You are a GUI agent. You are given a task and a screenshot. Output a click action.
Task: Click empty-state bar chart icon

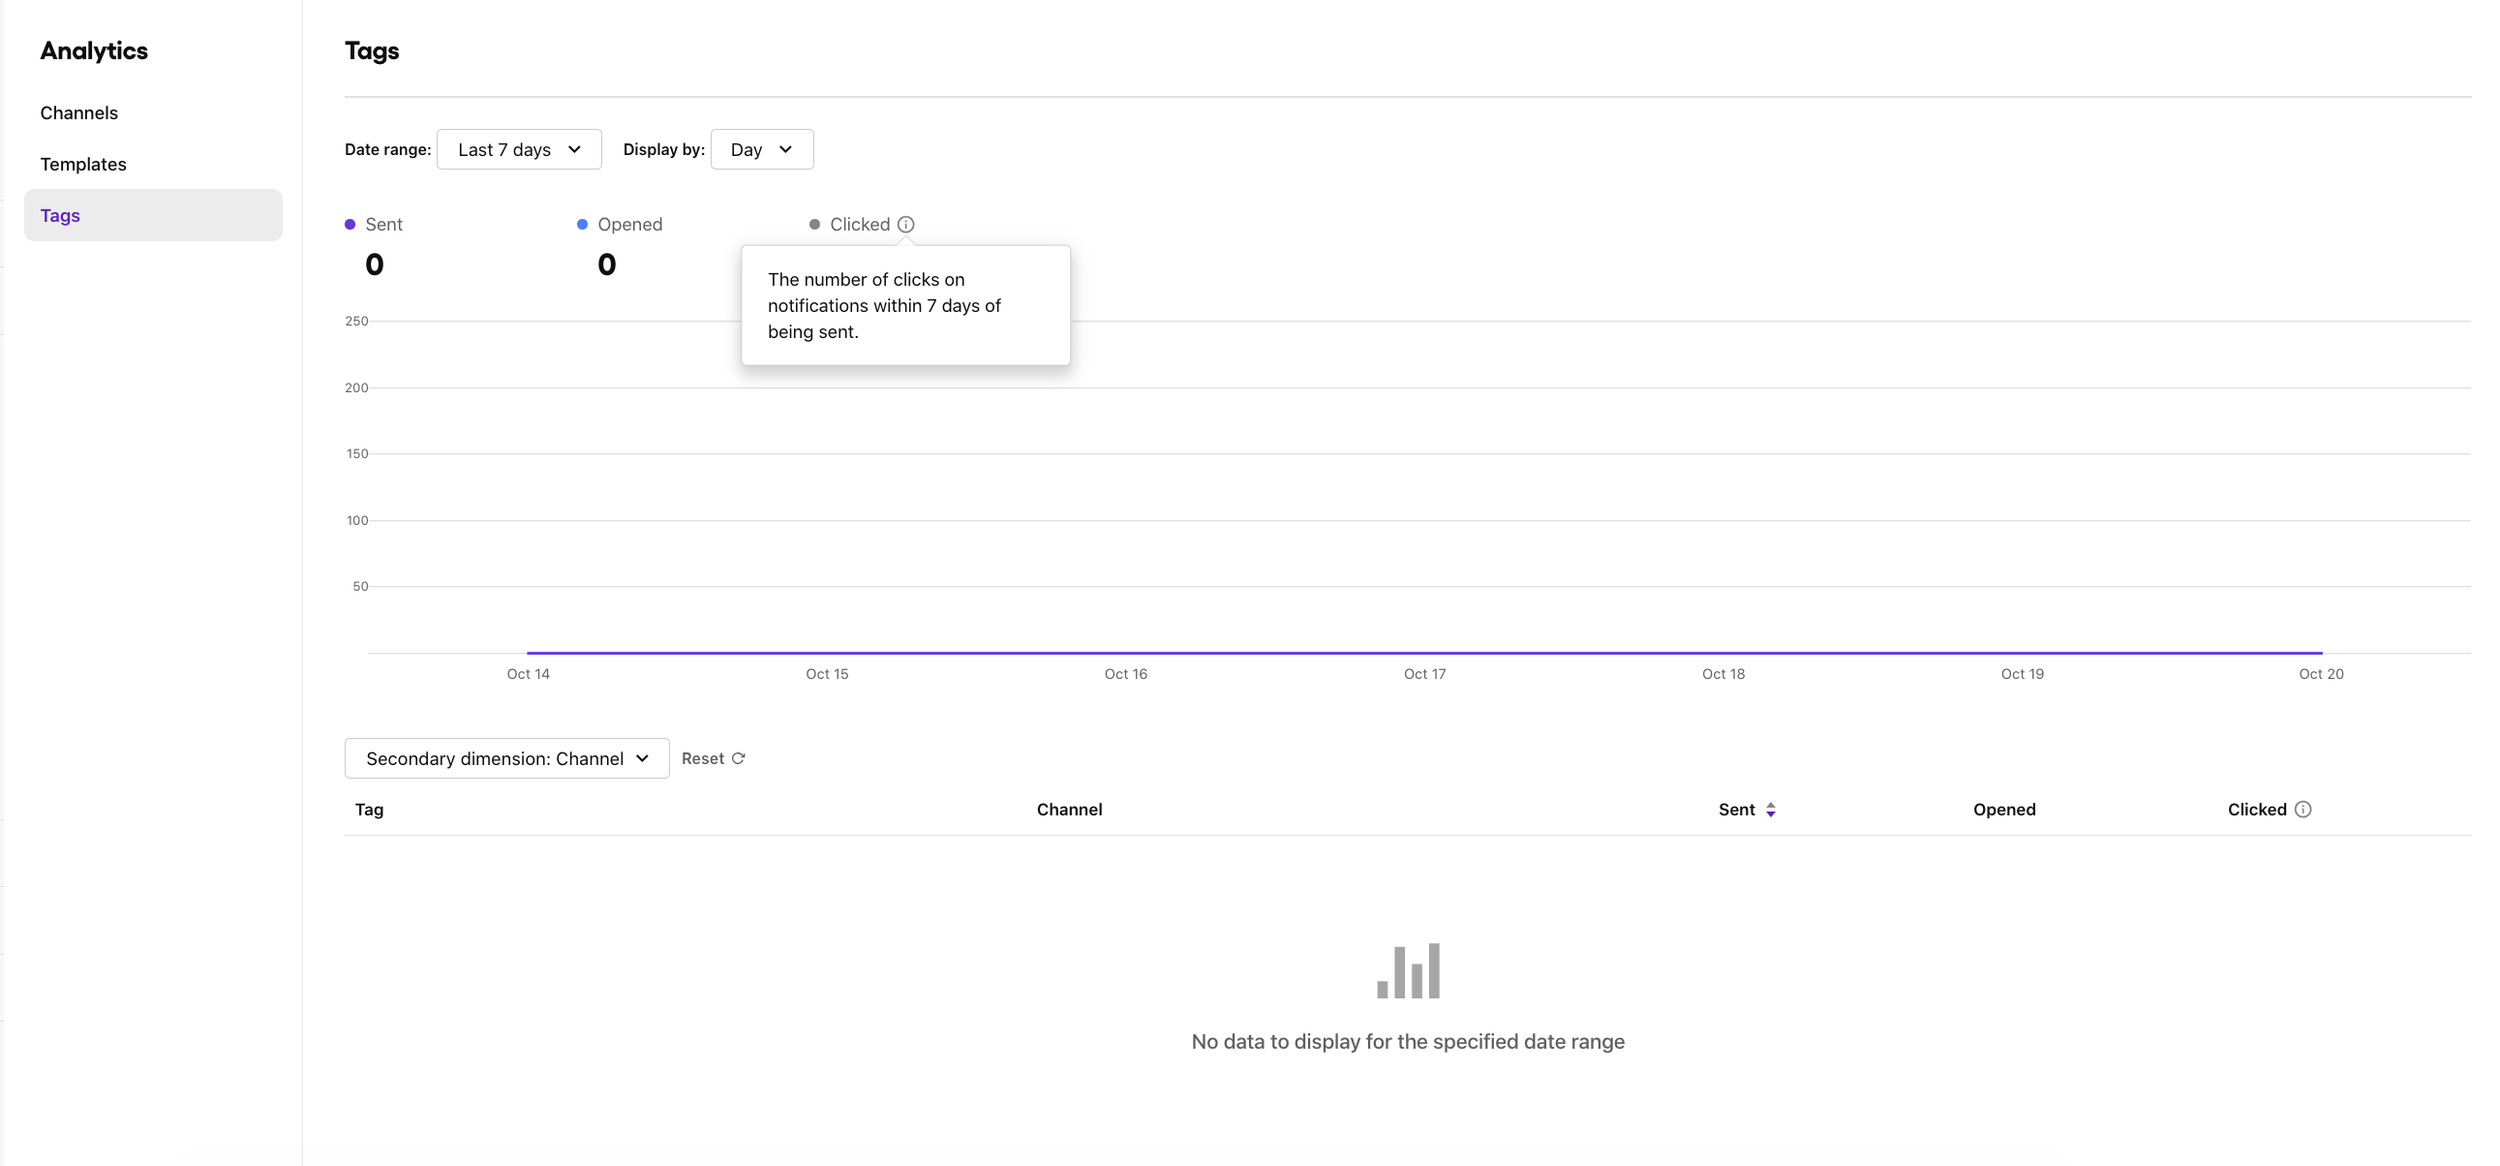(1407, 970)
